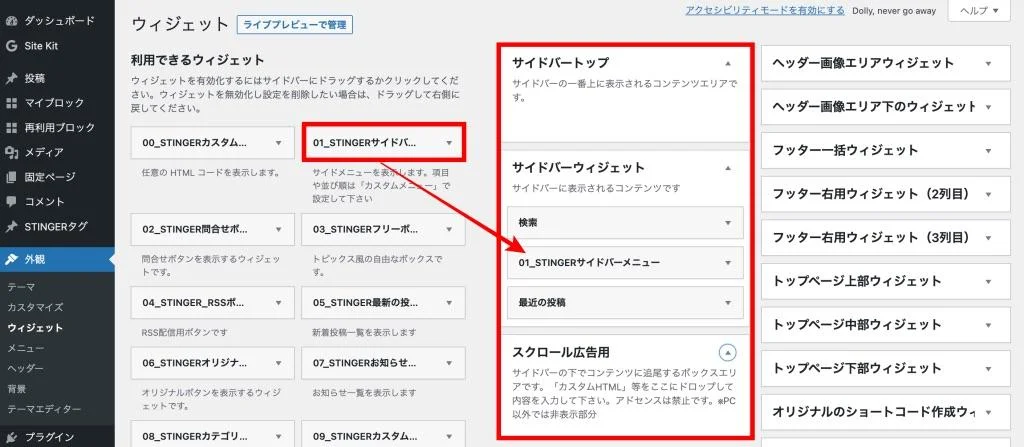Expand the 00_STINGERカスタム widget
The width and height of the screenshot is (1024, 447).
point(279,142)
